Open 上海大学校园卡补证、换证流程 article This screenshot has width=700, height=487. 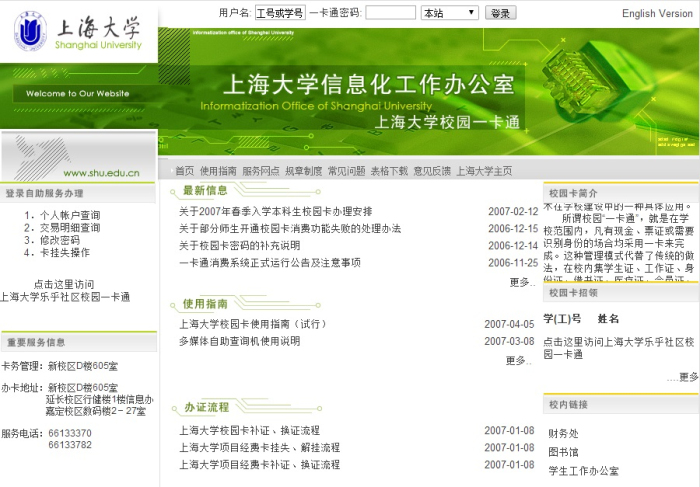(249, 430)
